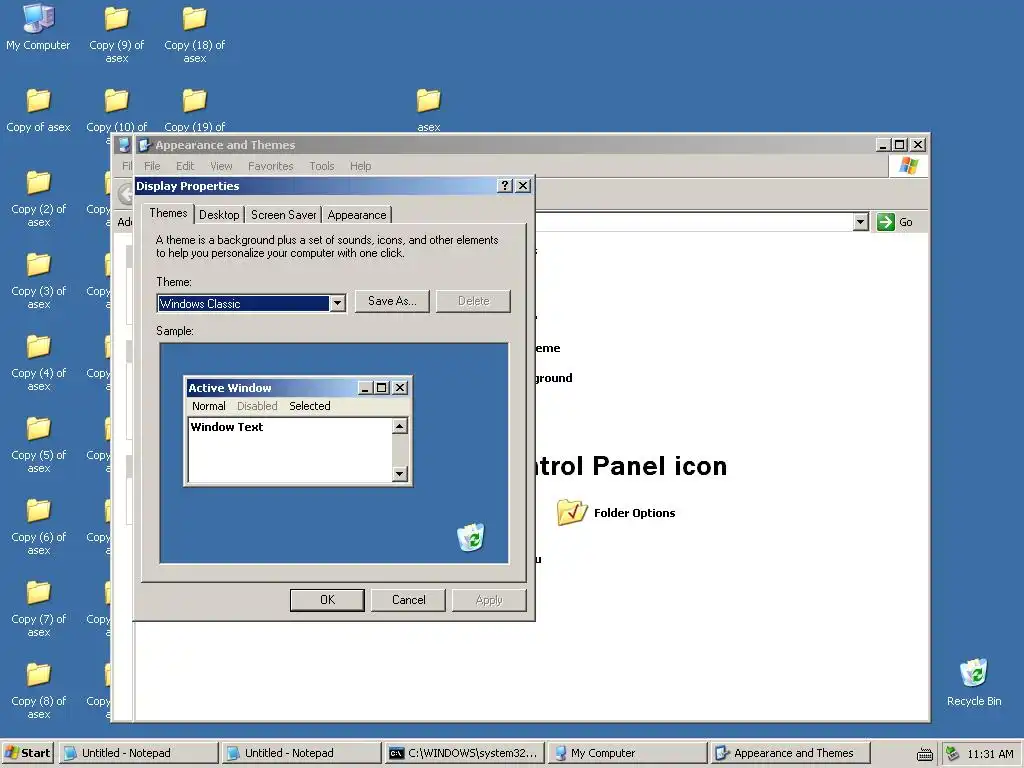Image resolution: width=1024 pixels, height=768 pixels.
Task: Select the Copy (2) of asex folder
Action: click(x=38, y=199)
